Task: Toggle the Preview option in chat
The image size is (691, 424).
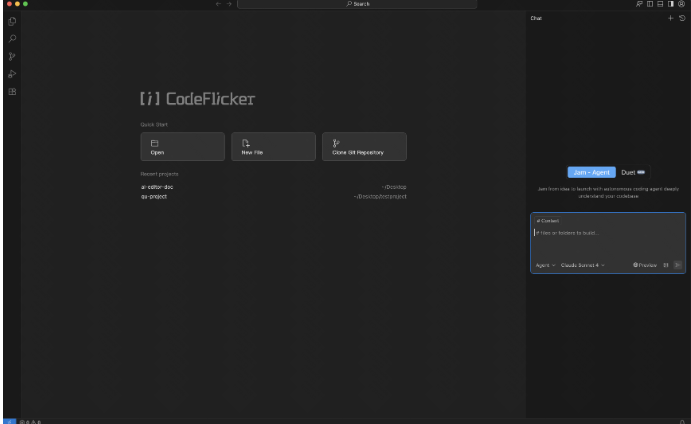Action: (x=645, y=265)
